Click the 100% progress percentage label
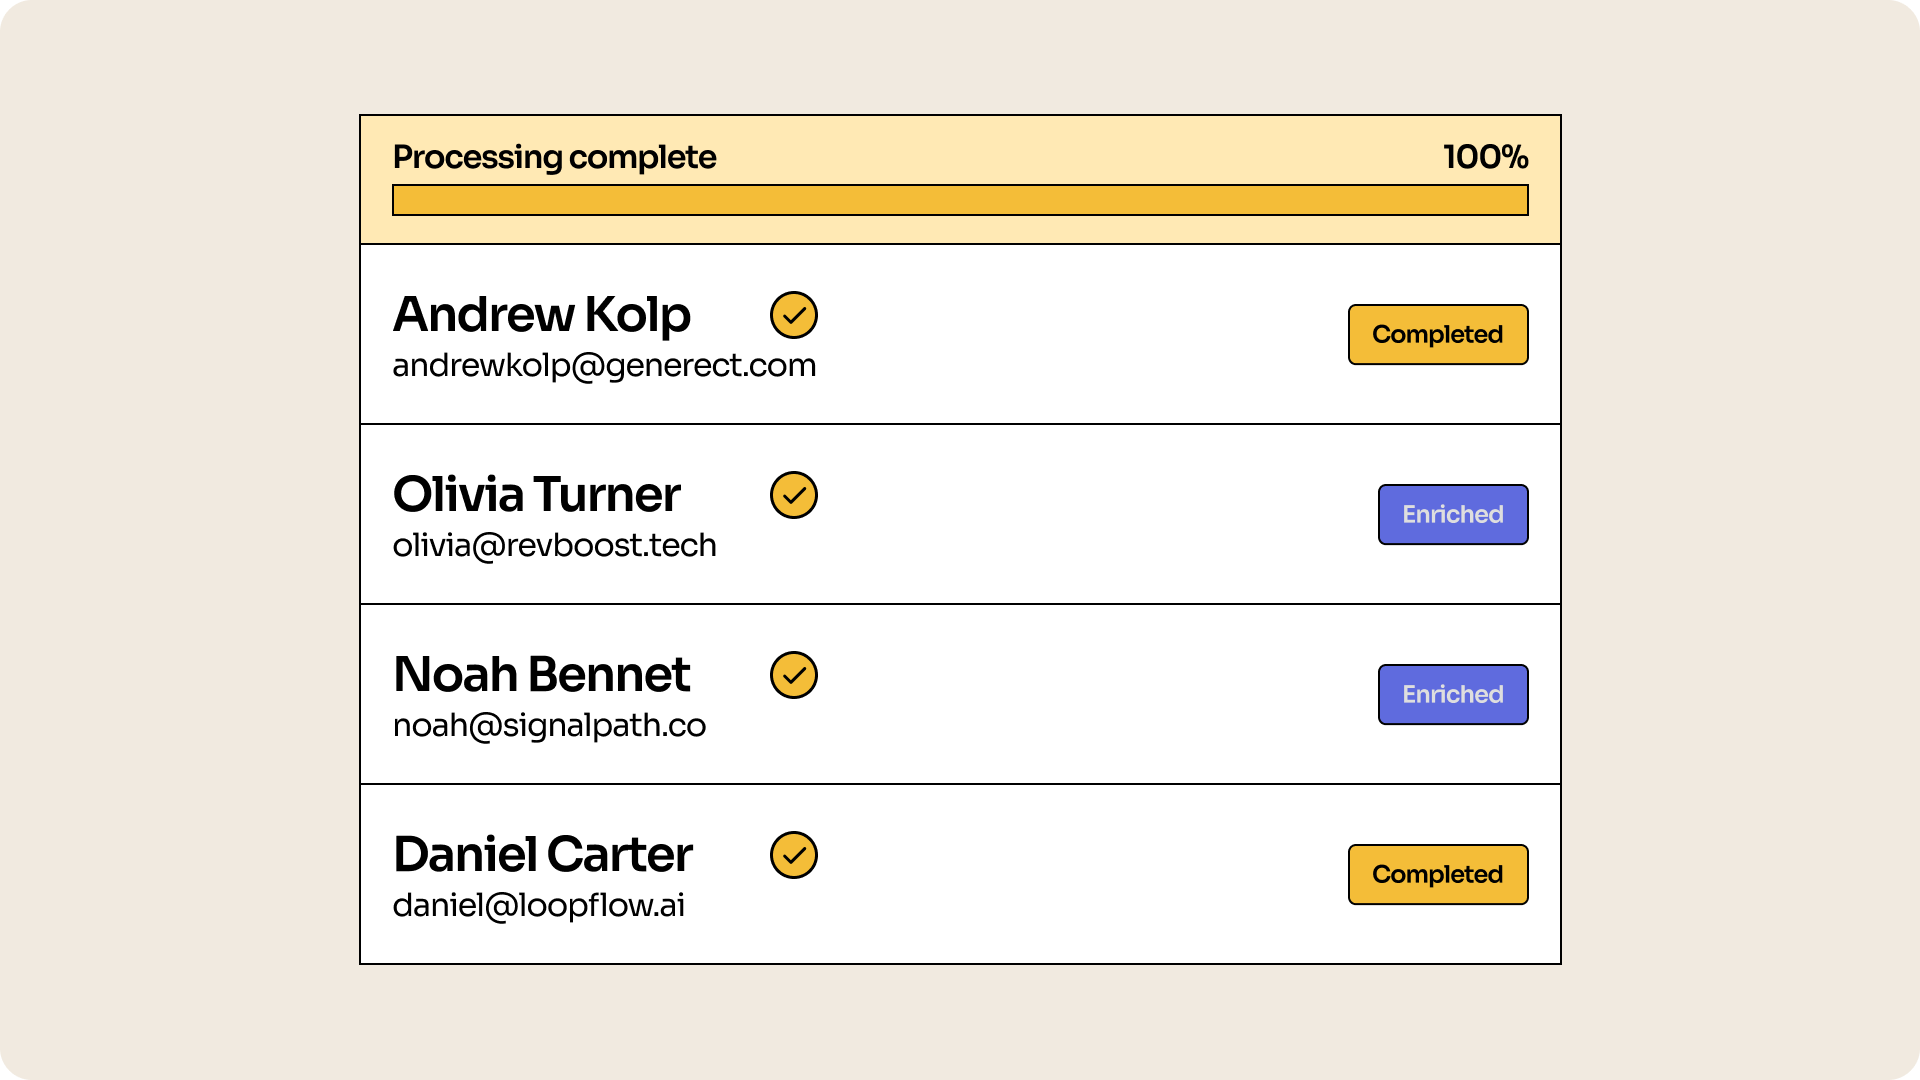Screen dimensions: 1920x1080 [x=1485, y=157]
